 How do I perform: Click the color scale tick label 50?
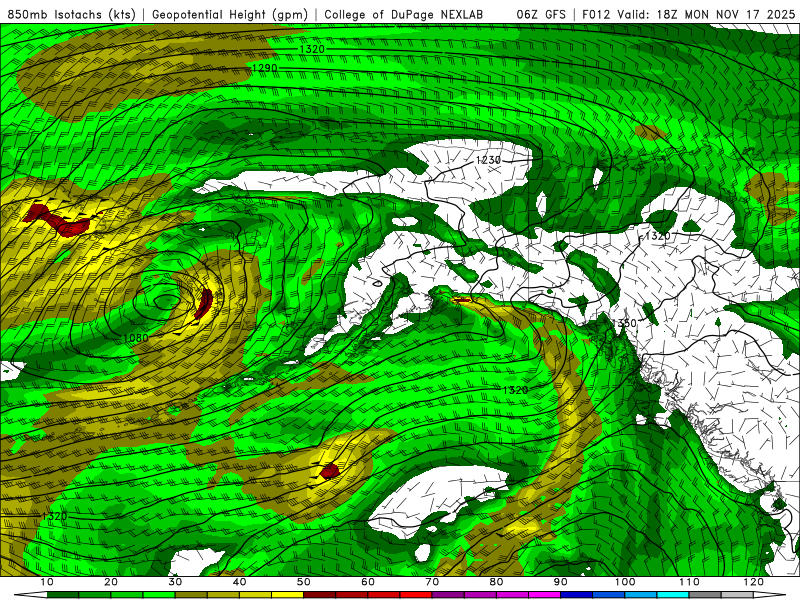pyautogui.click(x=304, y=582)
